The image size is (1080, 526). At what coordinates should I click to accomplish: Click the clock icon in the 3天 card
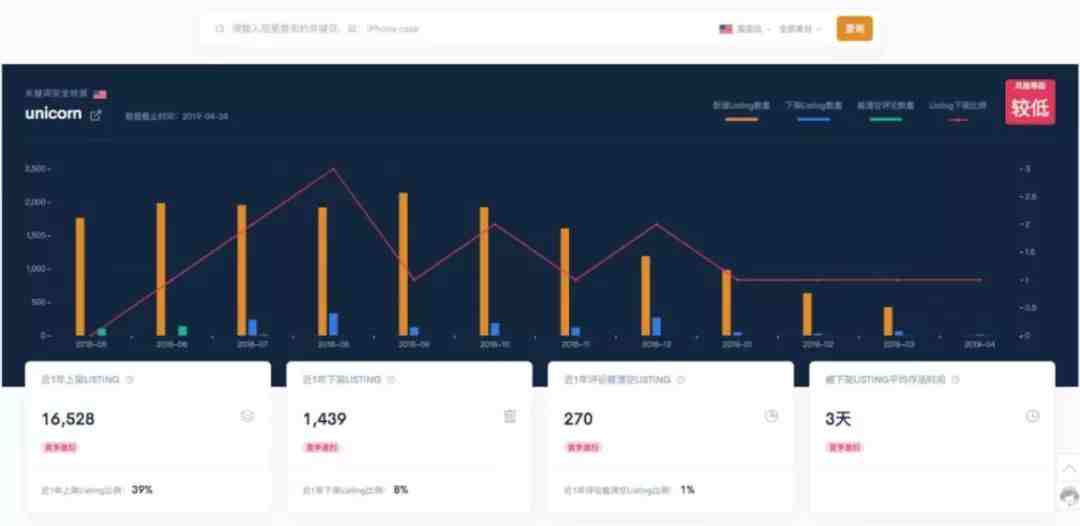[1032, 416]
